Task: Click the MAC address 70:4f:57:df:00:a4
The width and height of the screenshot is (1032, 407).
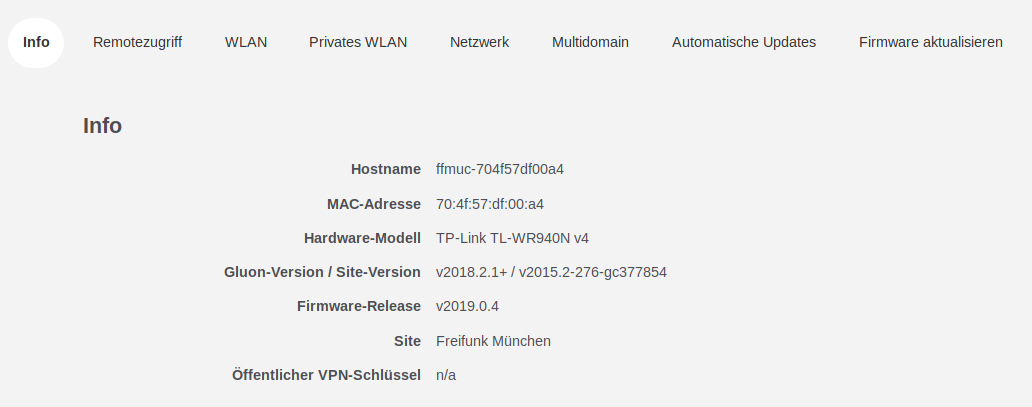Action: (x=490, y=204)
